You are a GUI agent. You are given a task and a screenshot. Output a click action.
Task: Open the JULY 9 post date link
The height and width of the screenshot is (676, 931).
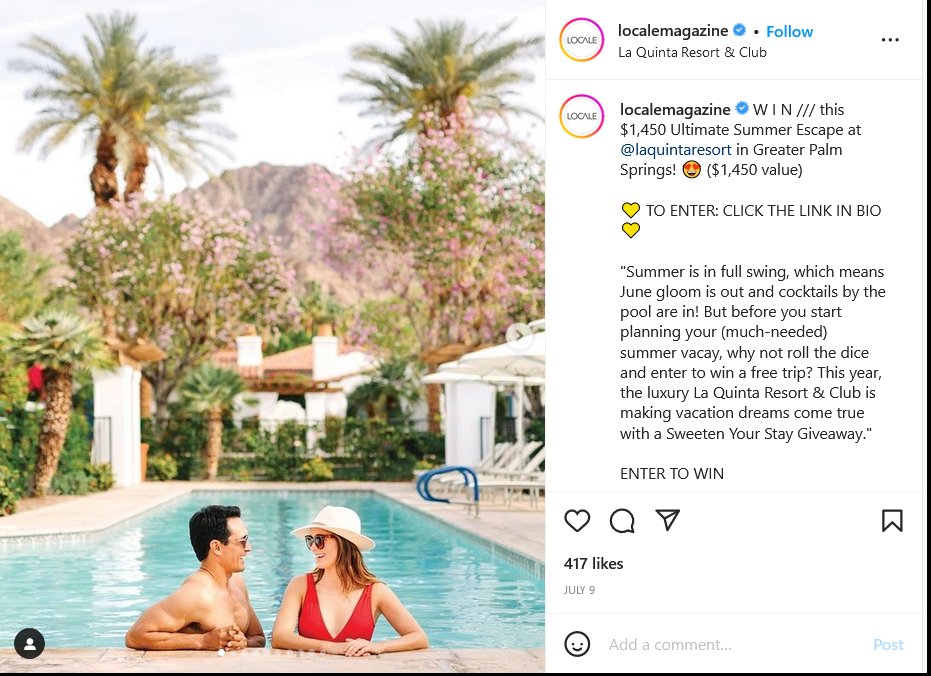(x=579, y=590)
